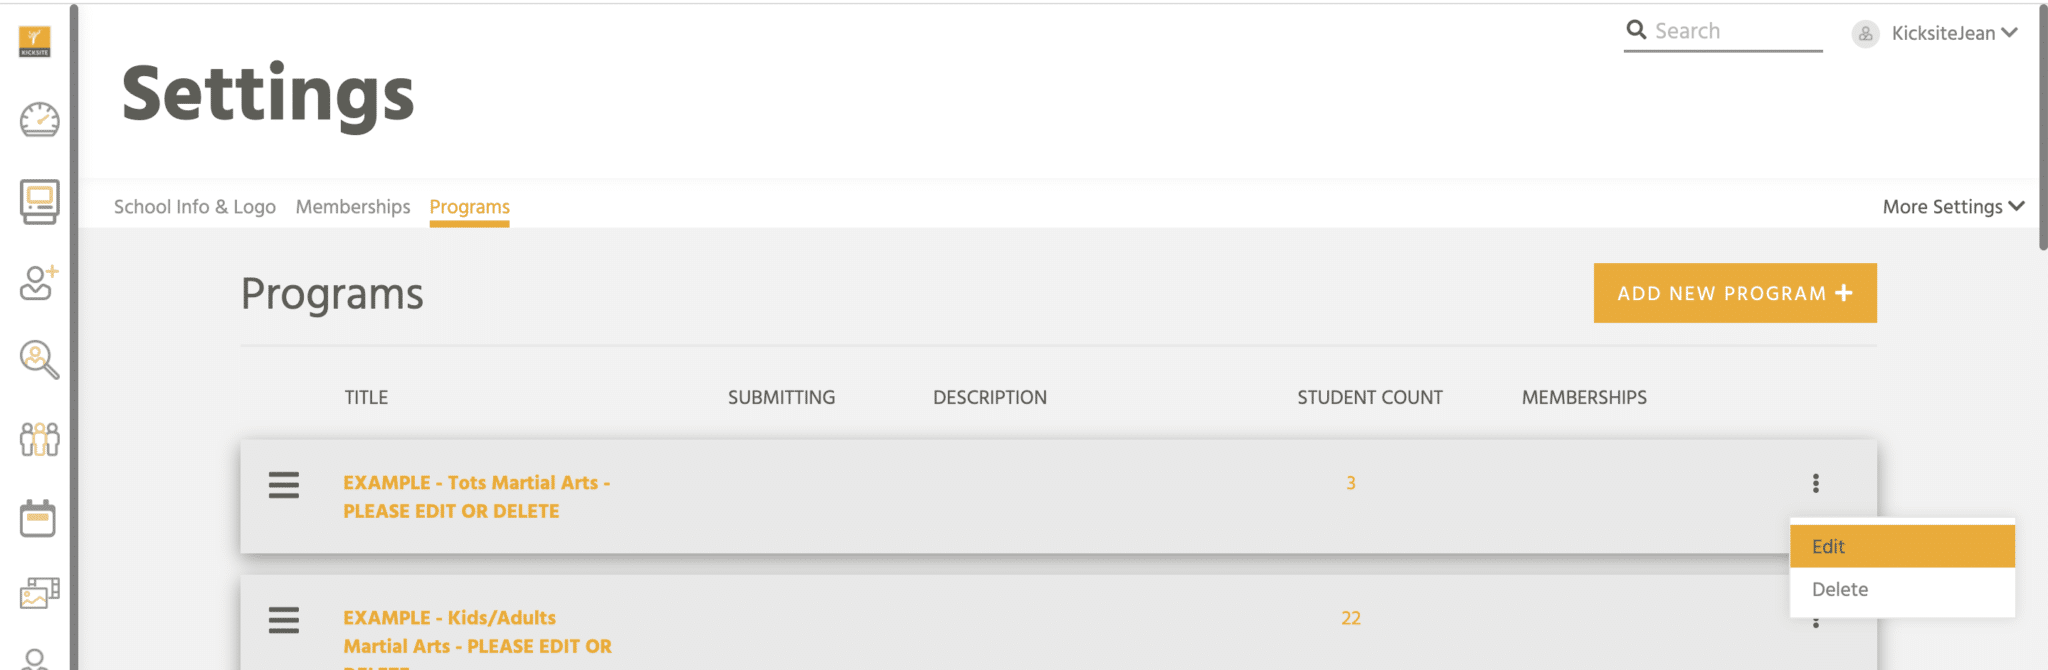Screen dimensions: 2048x670
Task: Open the EXAMPLE - Tots Martial Arts program link
Action: [477, 497]
